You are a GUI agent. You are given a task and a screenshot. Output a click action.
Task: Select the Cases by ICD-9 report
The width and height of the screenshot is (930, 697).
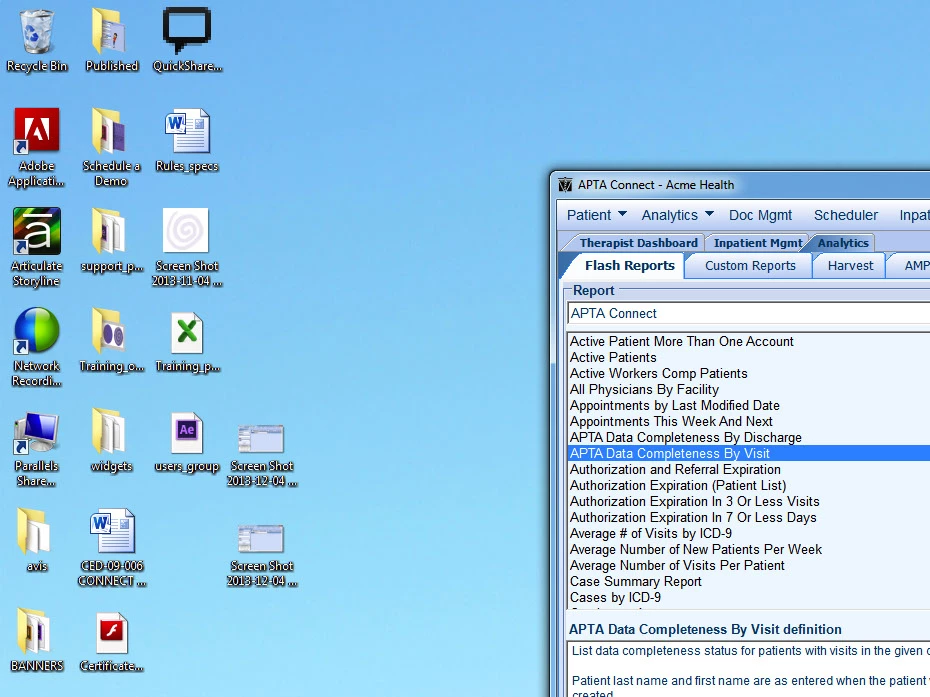click(x=749, y=598)
